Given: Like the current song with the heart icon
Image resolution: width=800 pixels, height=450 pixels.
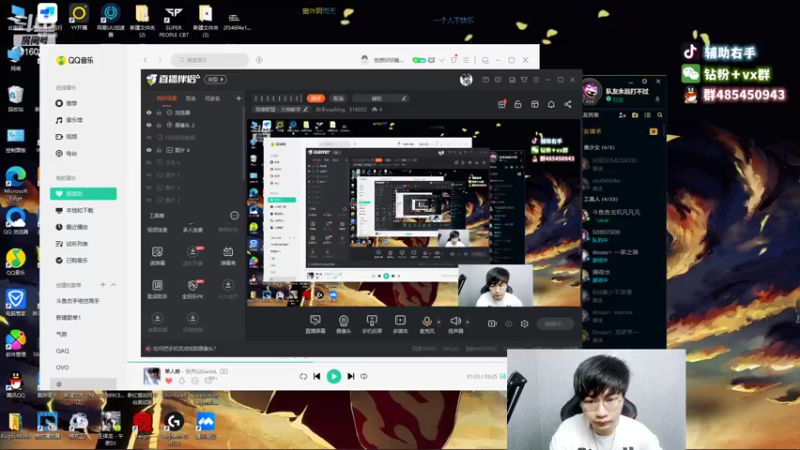Looking at the screenshot, I should (169, 381).
